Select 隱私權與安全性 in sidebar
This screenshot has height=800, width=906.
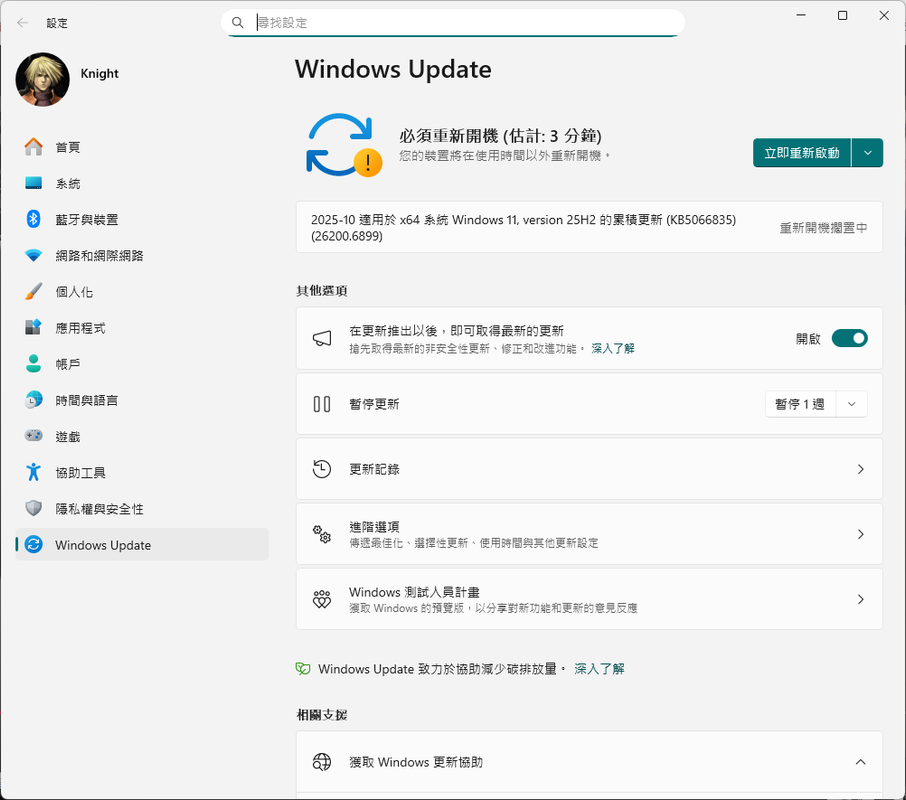coord(142,508)
